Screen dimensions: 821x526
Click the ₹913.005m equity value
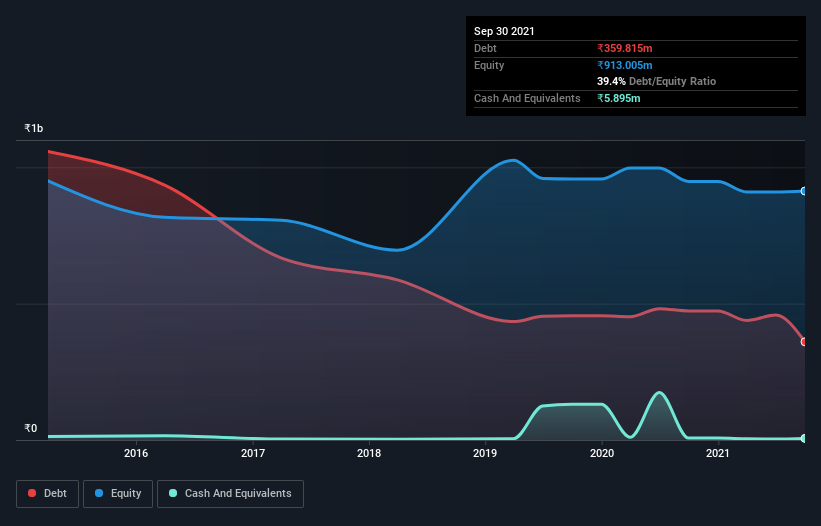pos(625,65)
